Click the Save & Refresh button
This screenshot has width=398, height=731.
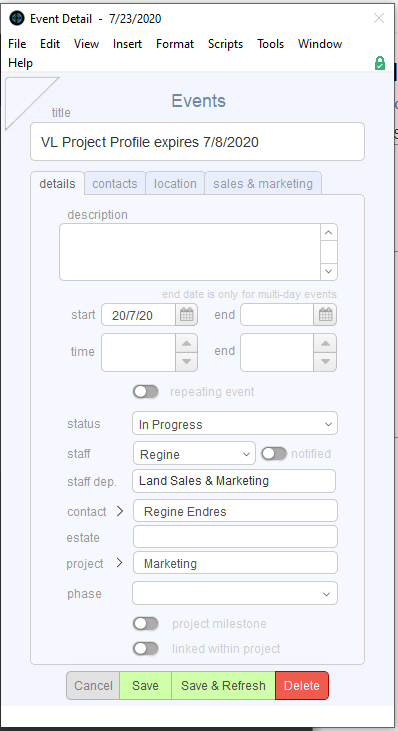[x=223, y=685]
